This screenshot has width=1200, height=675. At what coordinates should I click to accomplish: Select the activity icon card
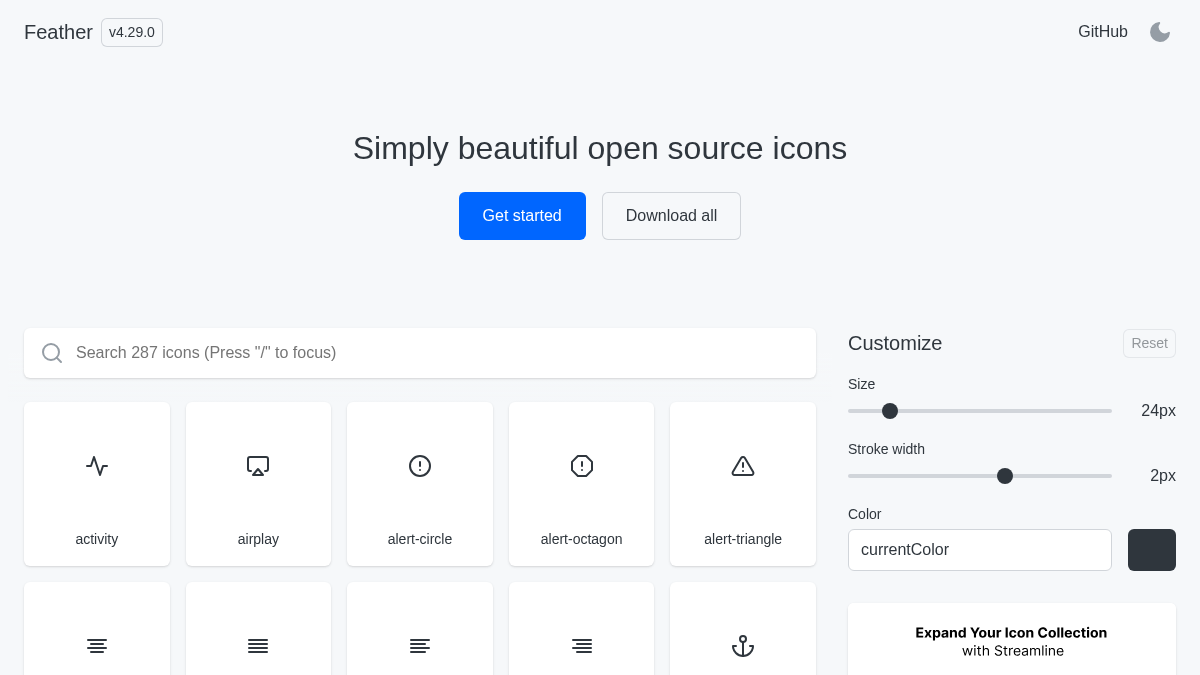(x=97, y=484)
